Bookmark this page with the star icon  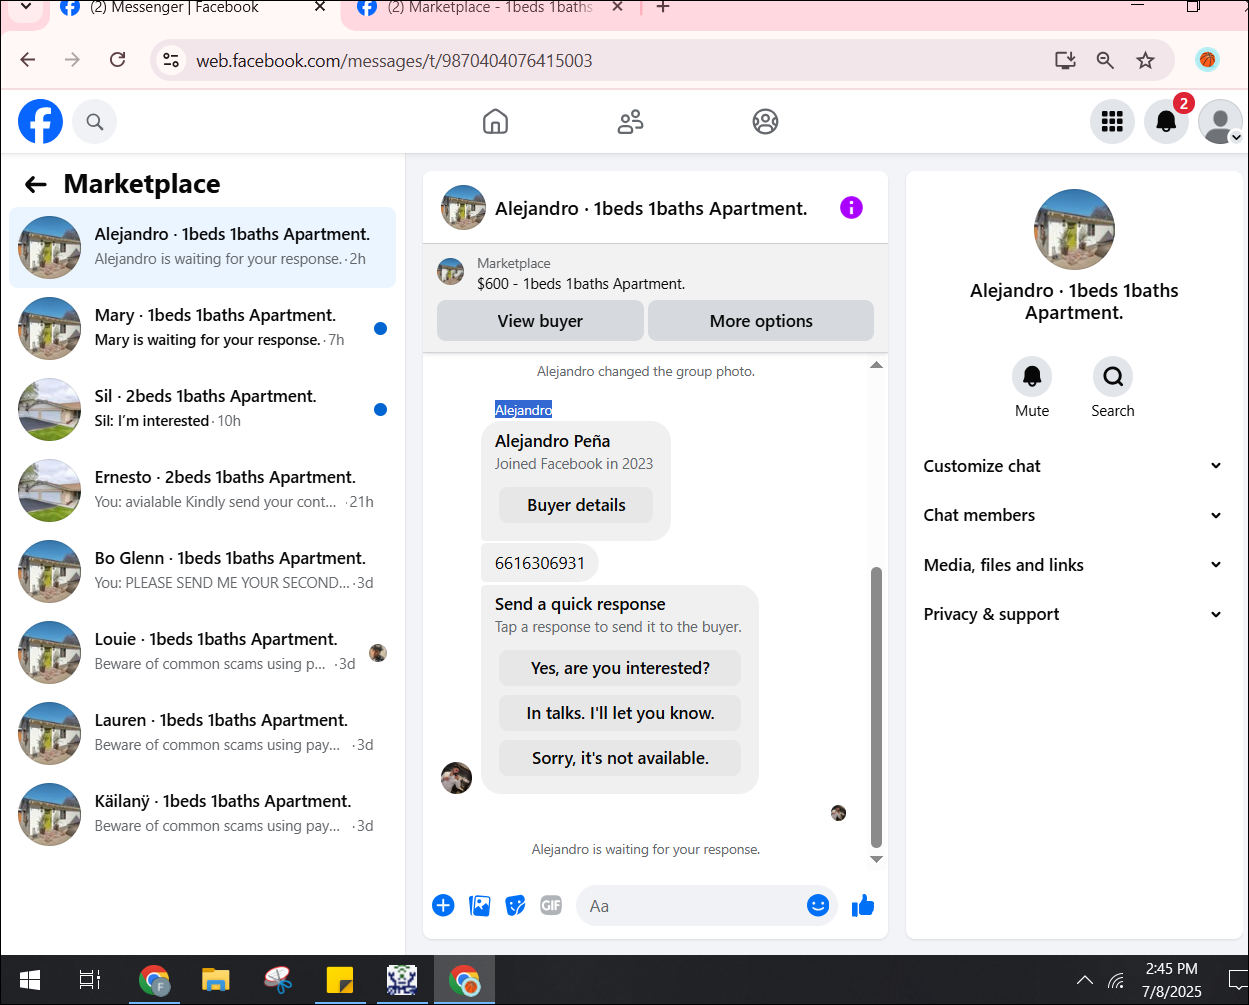pyautogui.click(x=1145, y=61)
